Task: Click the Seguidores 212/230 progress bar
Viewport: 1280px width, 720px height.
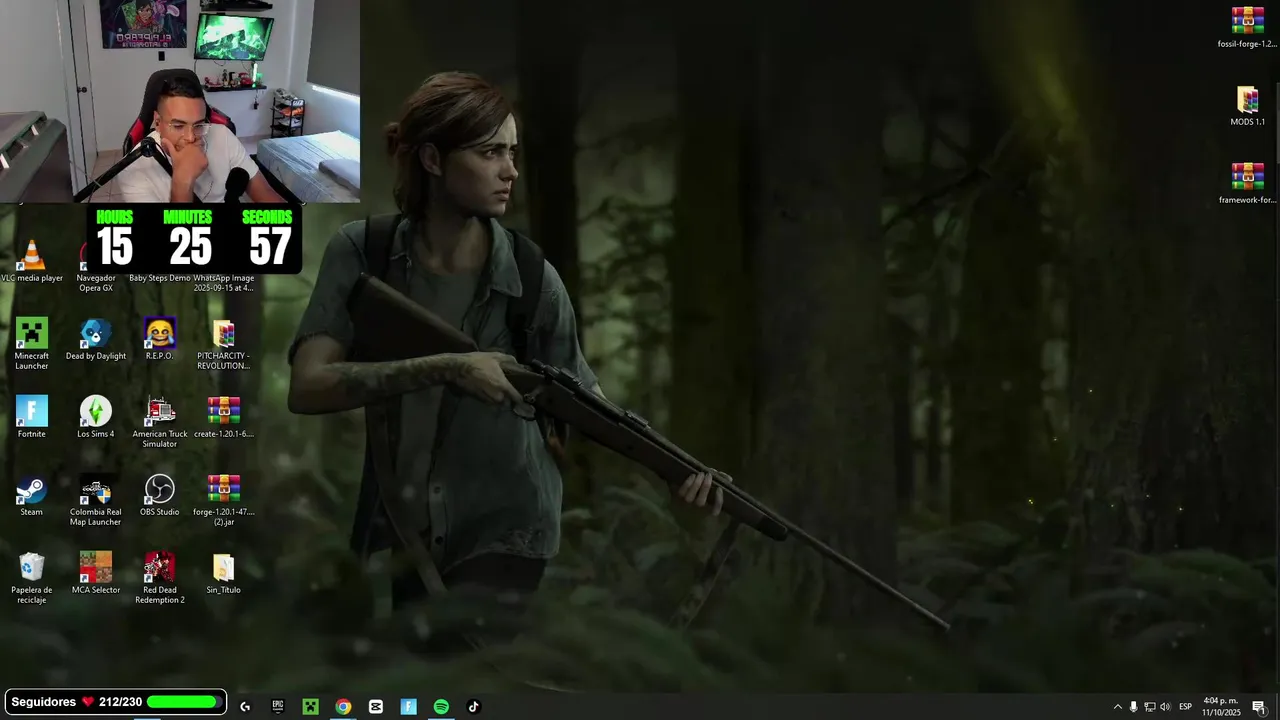Action: tap(116, 702)
